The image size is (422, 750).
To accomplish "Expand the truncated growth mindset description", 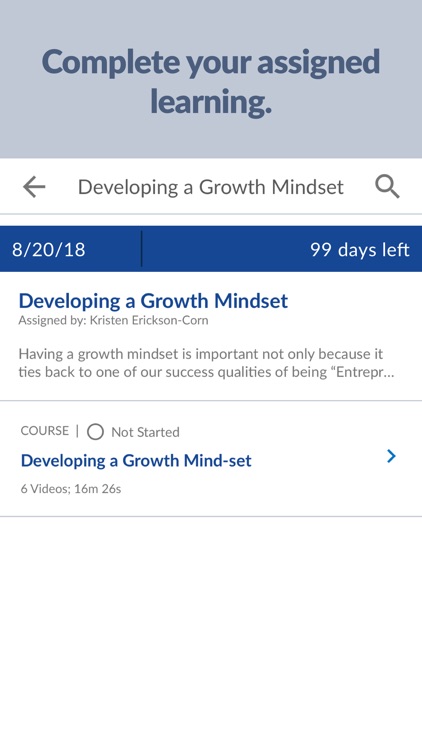I will (206, 364).
